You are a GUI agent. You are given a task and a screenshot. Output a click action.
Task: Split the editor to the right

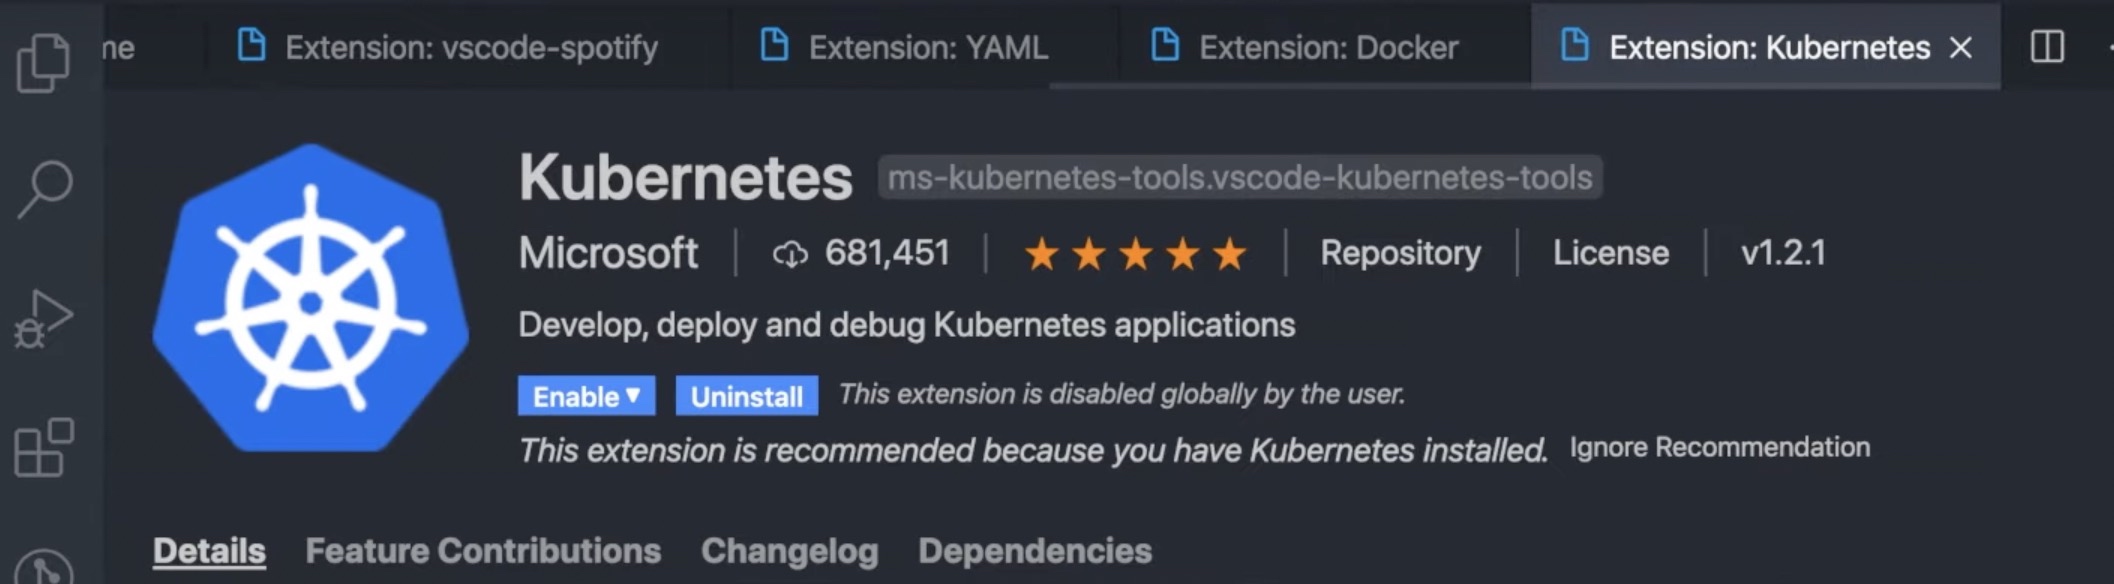tap(2046, 47)
